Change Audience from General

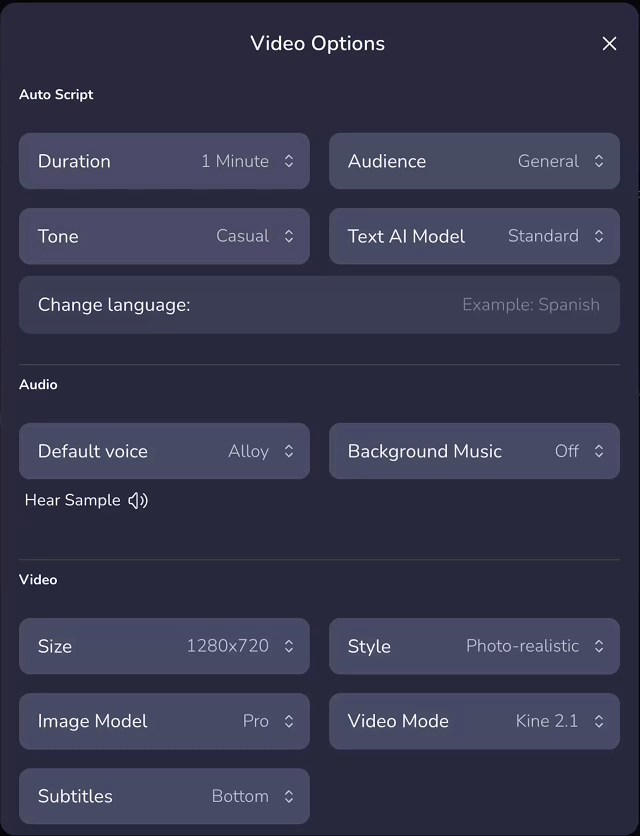(474, 161)
